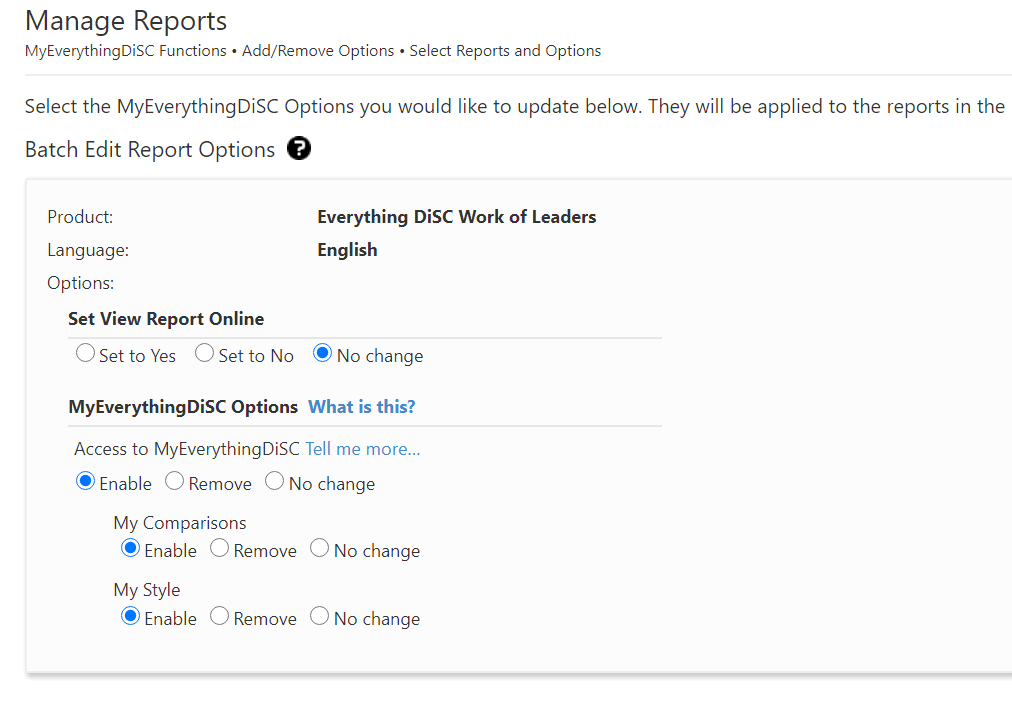
Task: Choose No change for Access to MyEverythingDiSC
Action: click(274, 481)
